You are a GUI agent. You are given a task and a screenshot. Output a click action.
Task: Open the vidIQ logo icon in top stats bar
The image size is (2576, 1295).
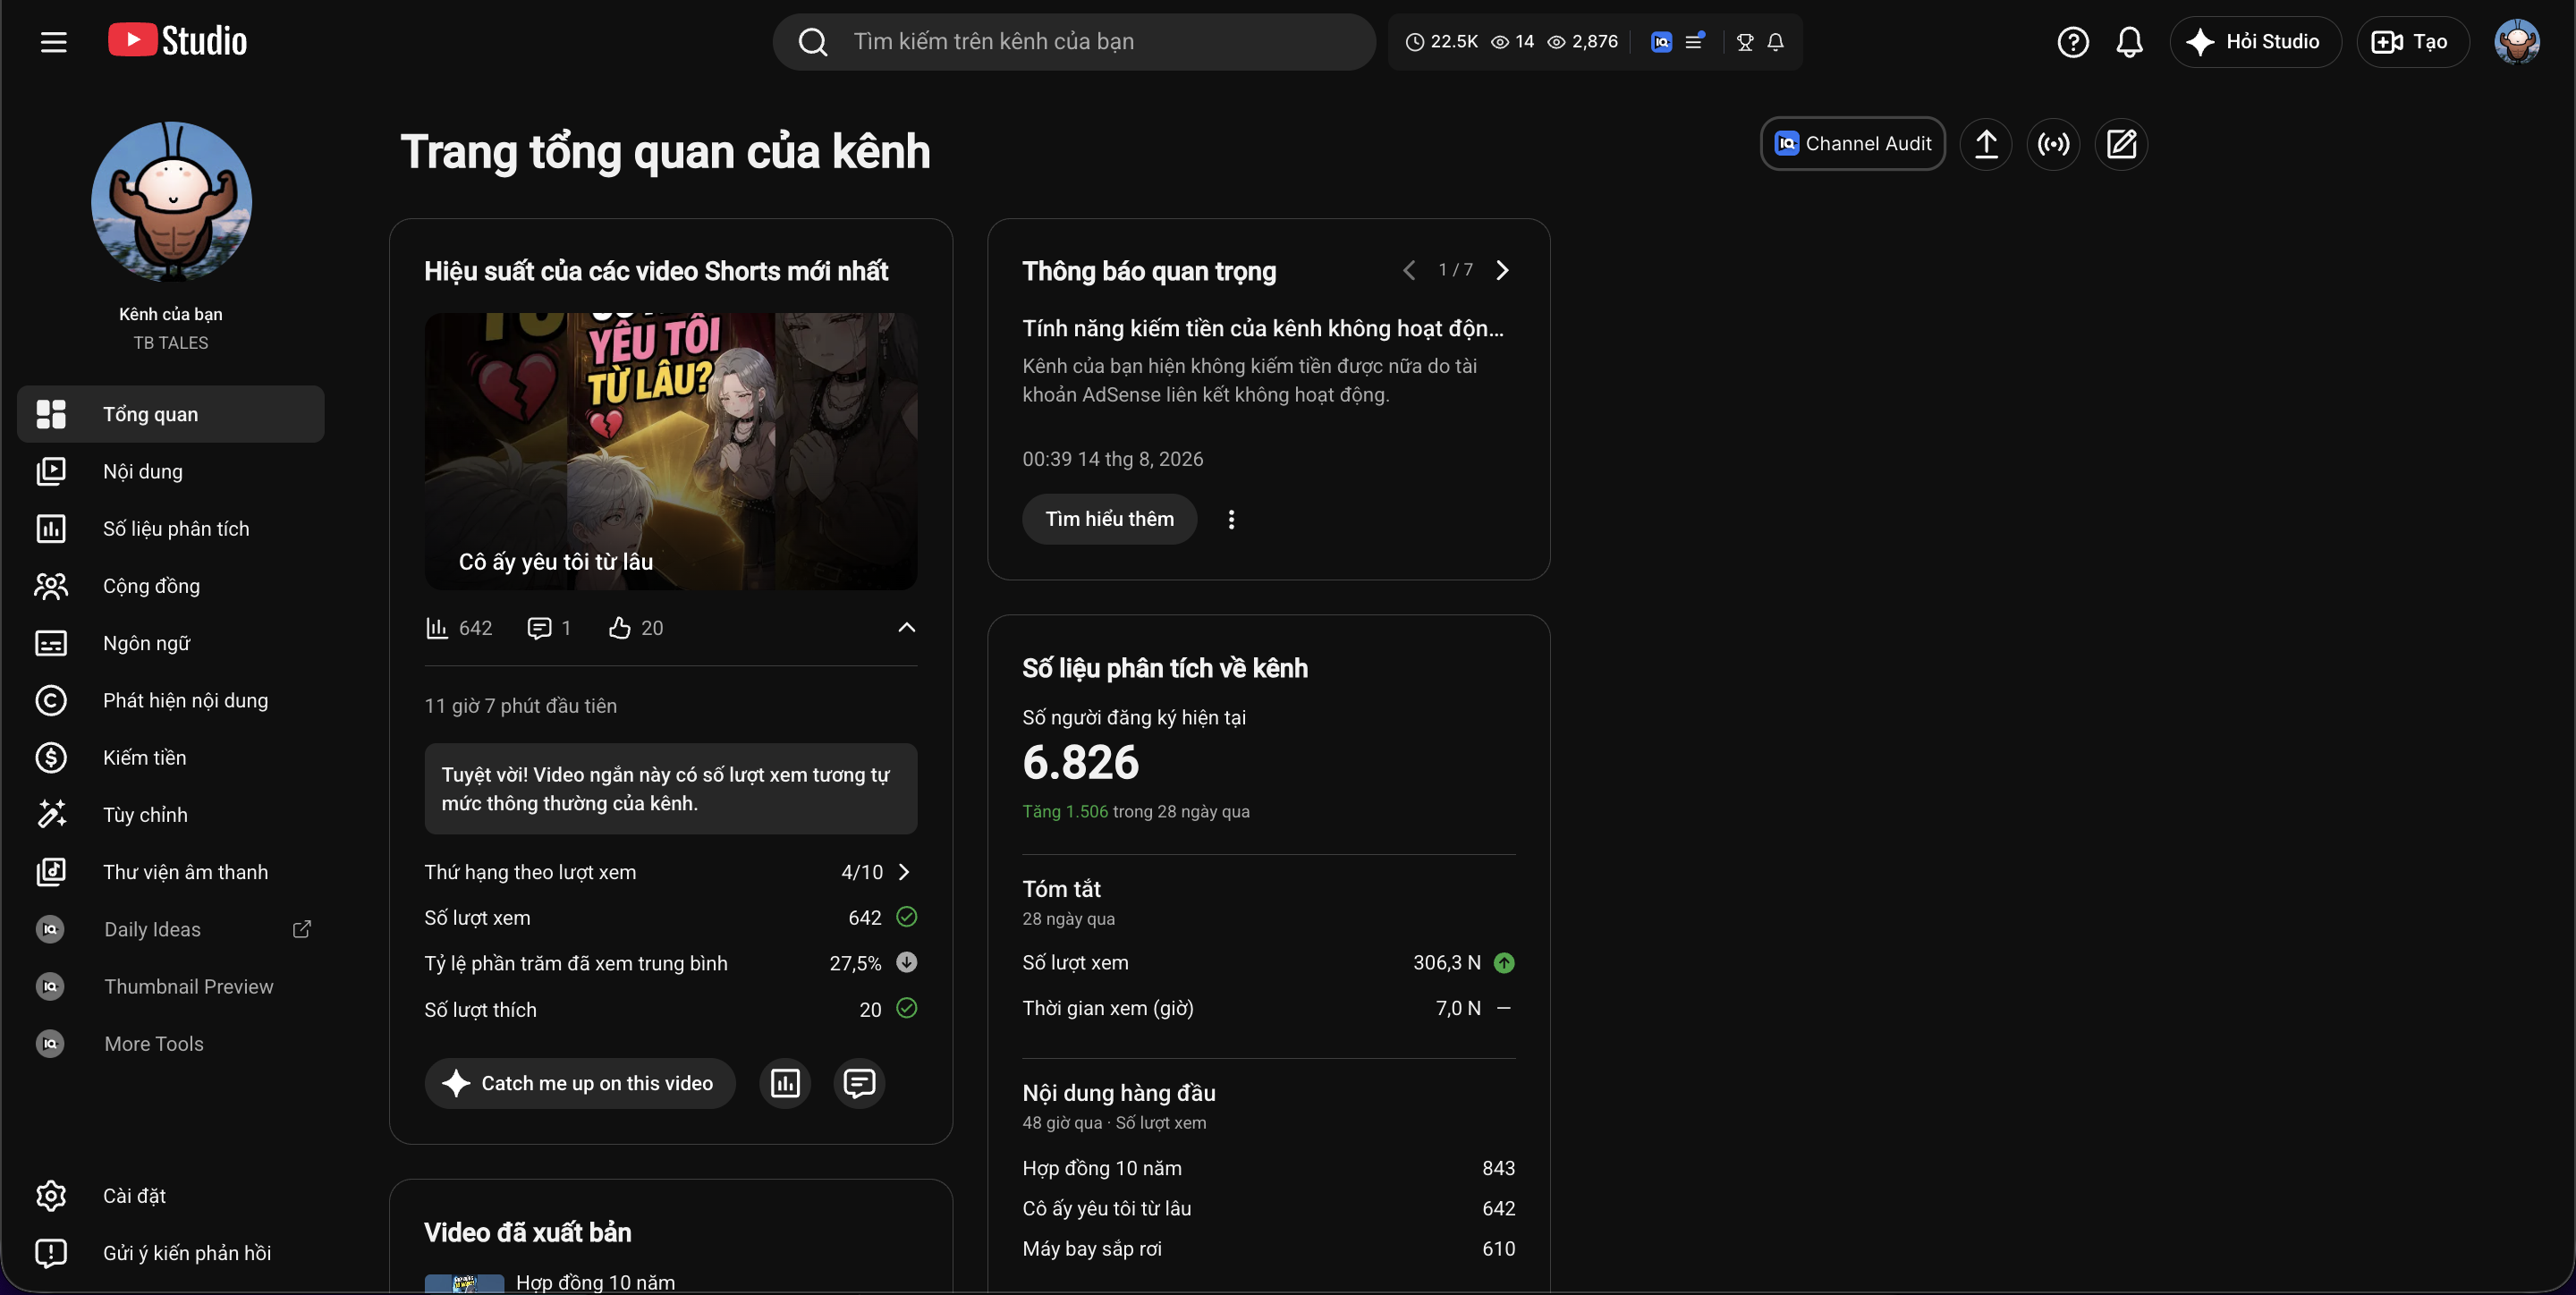1661,42
